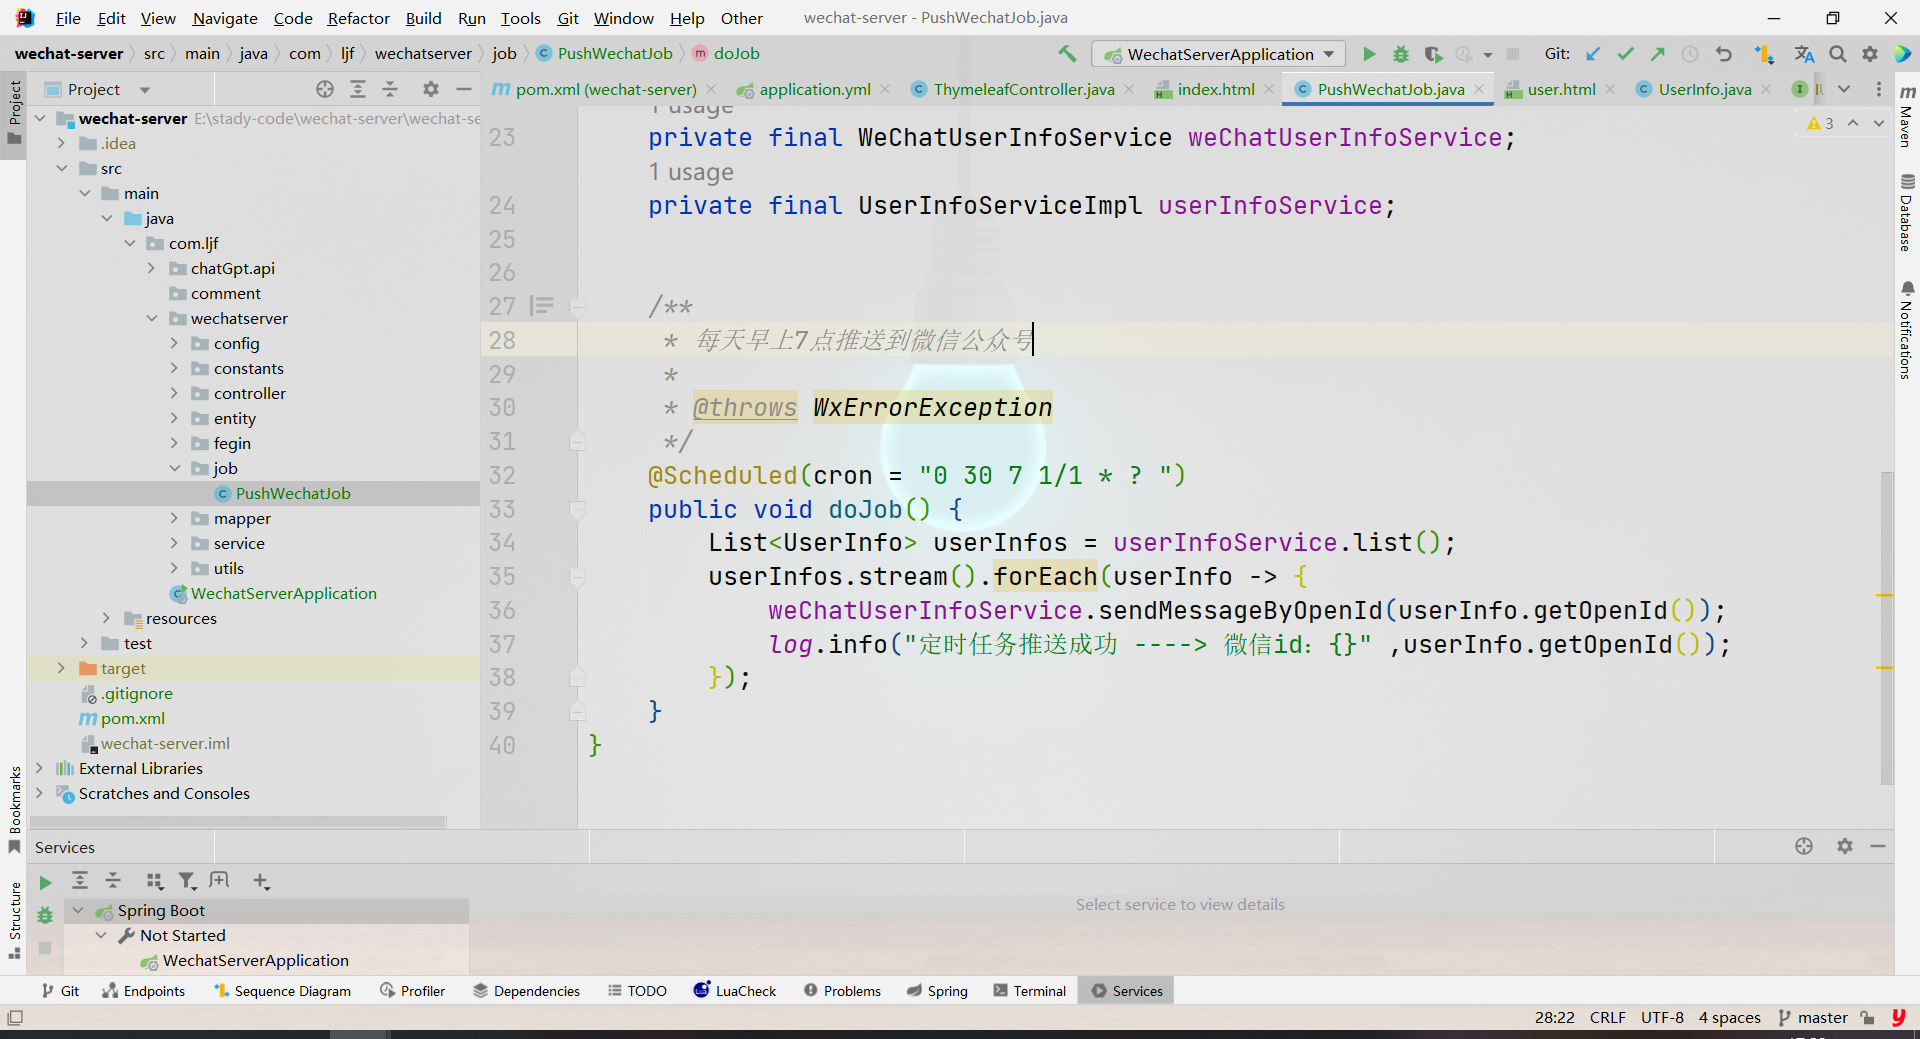This screenshot has height=1039, width=1920.
Task: Toggle javadoc rendered view on line 27
Action: (541, 306)
